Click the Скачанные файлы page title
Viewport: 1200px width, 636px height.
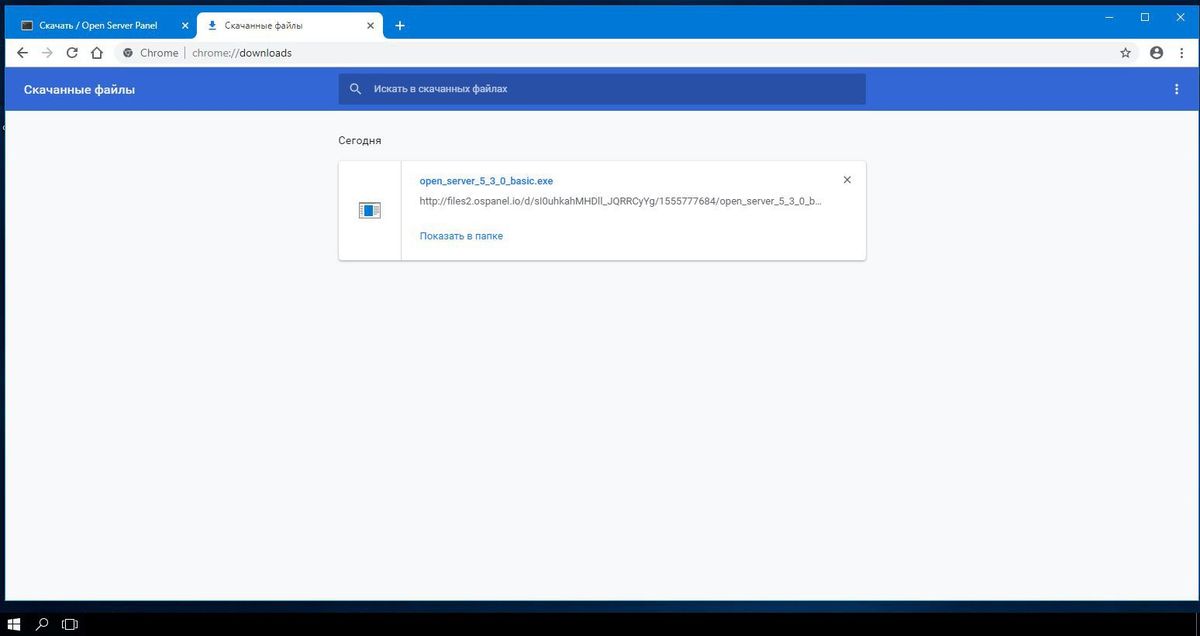tap(79, 90)
